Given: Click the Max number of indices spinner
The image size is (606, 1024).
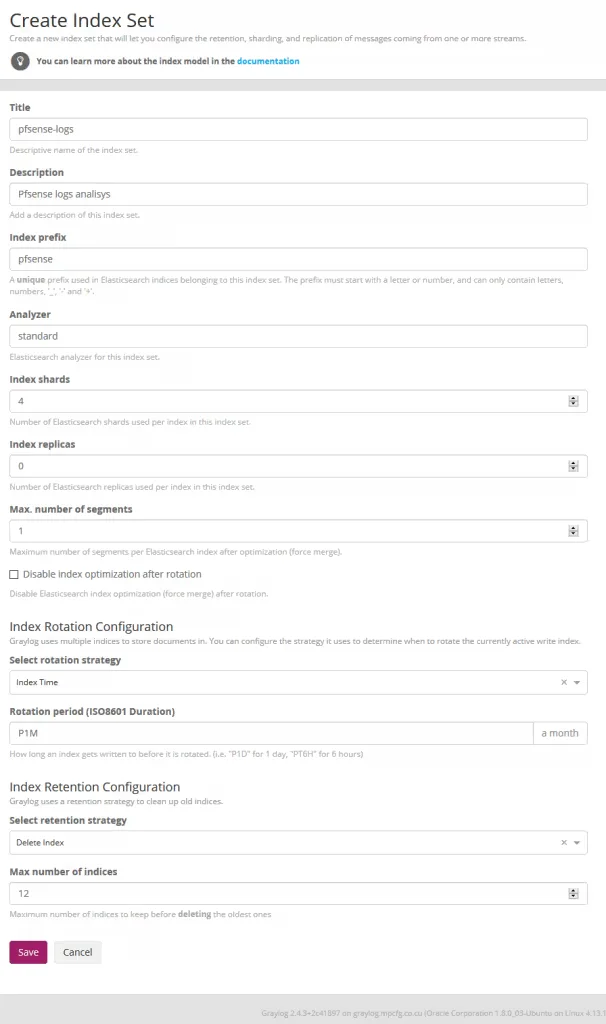Looking at the screenshot, I should click(573, 893).
